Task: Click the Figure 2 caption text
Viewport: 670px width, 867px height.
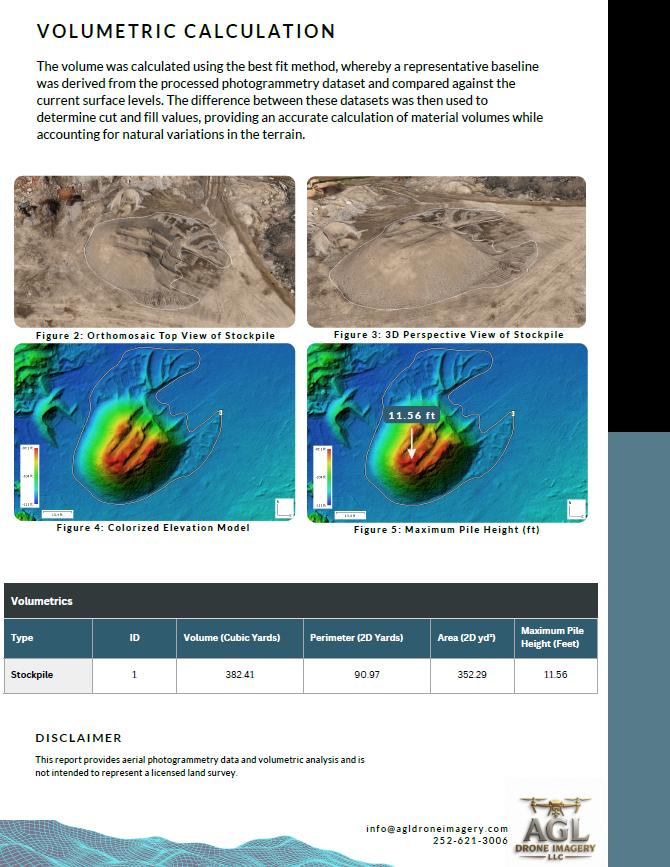Action: tap(155, 336)
